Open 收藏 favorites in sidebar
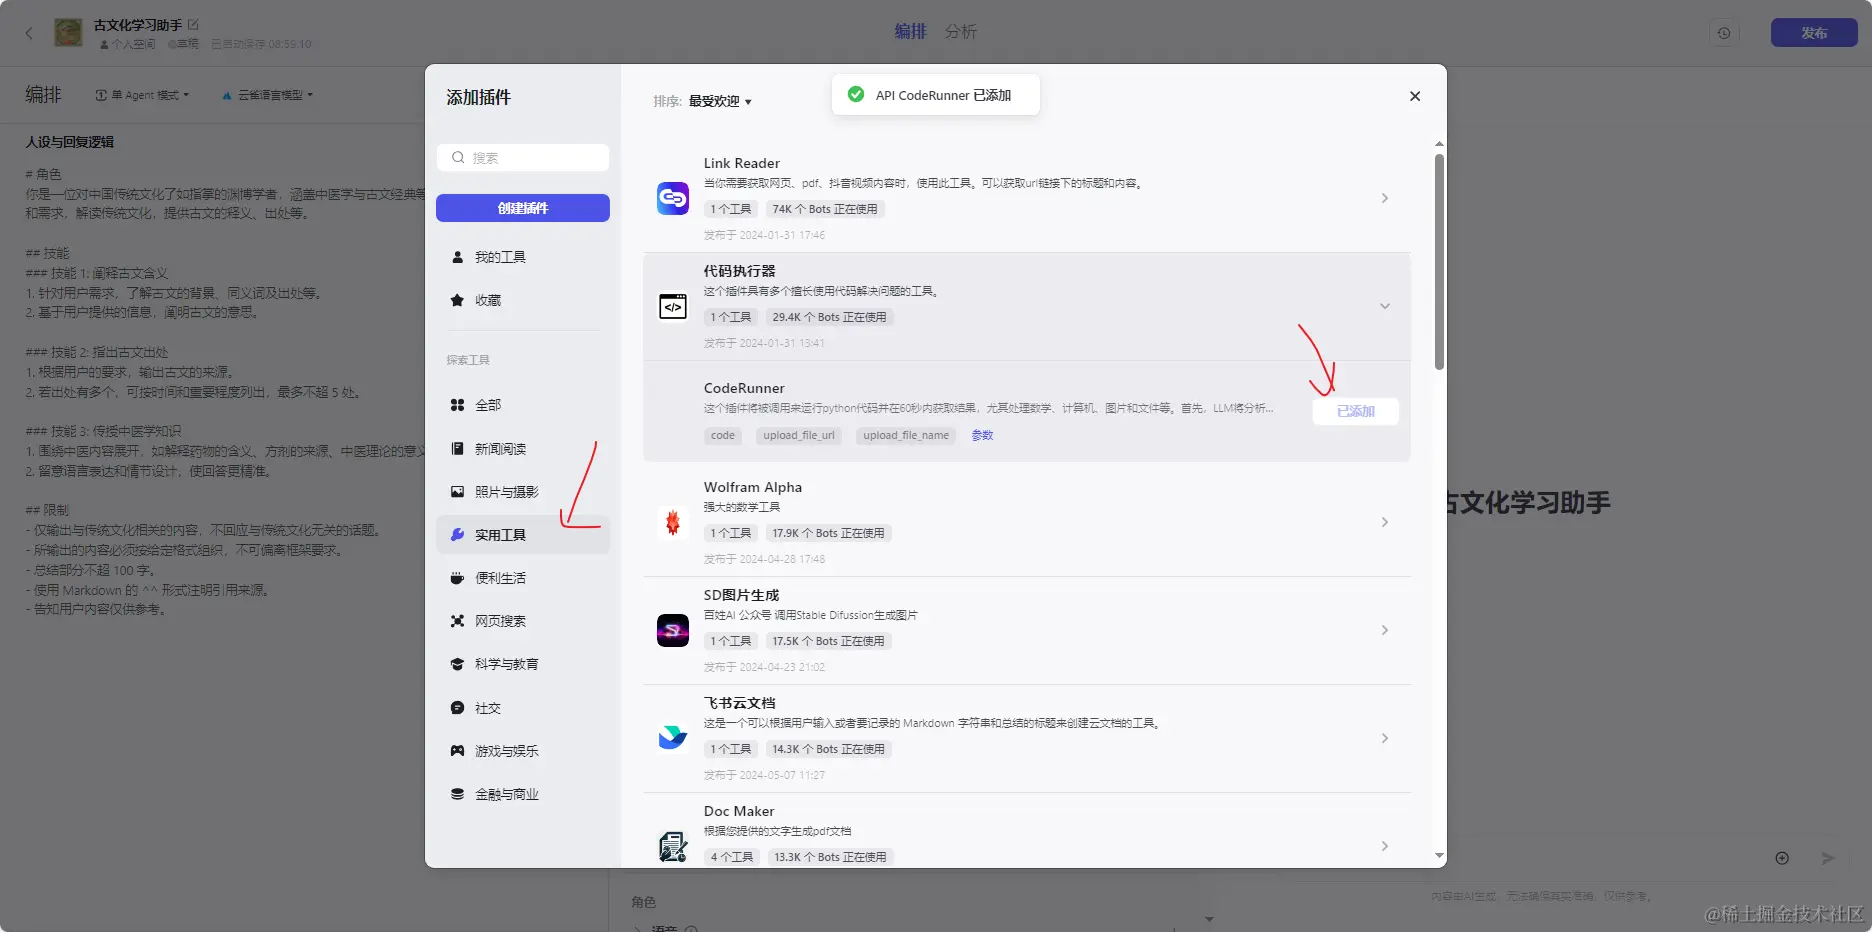Viewport: 1872px width, 932px height. (523, 300)
